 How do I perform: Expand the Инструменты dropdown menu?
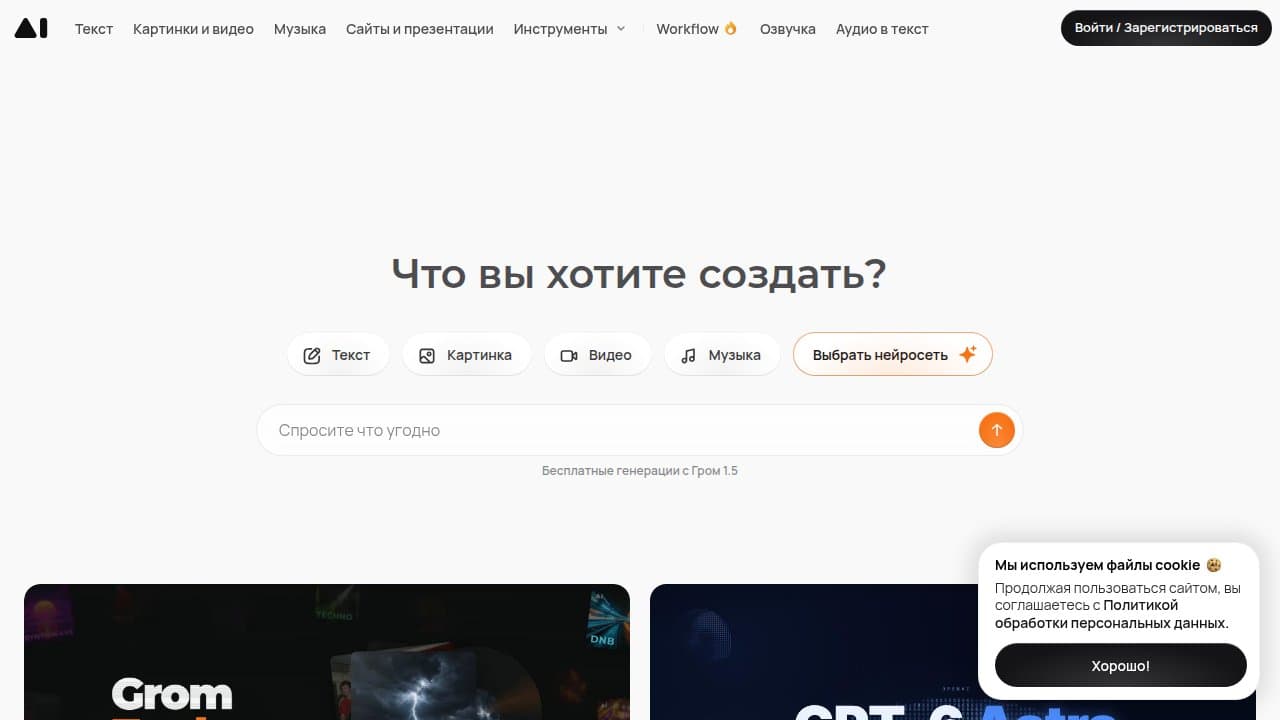click(570, 29)
